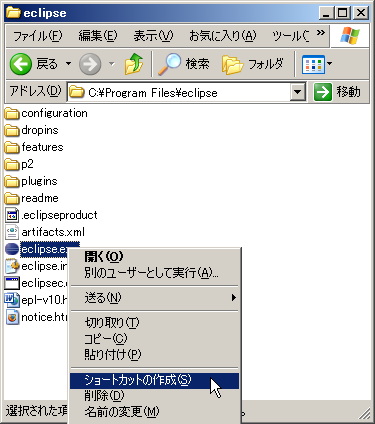Choose 削除(D) in context menu

pos(154,396)
